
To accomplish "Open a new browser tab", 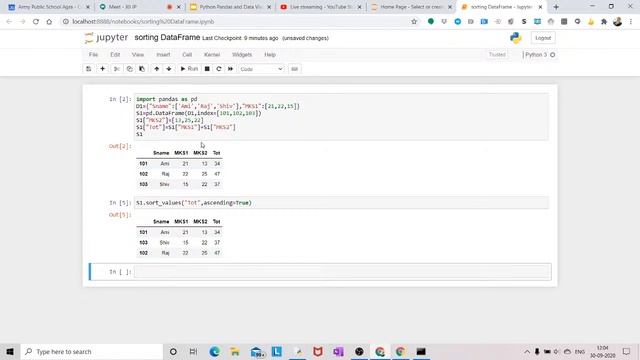I will click(556, 7).
